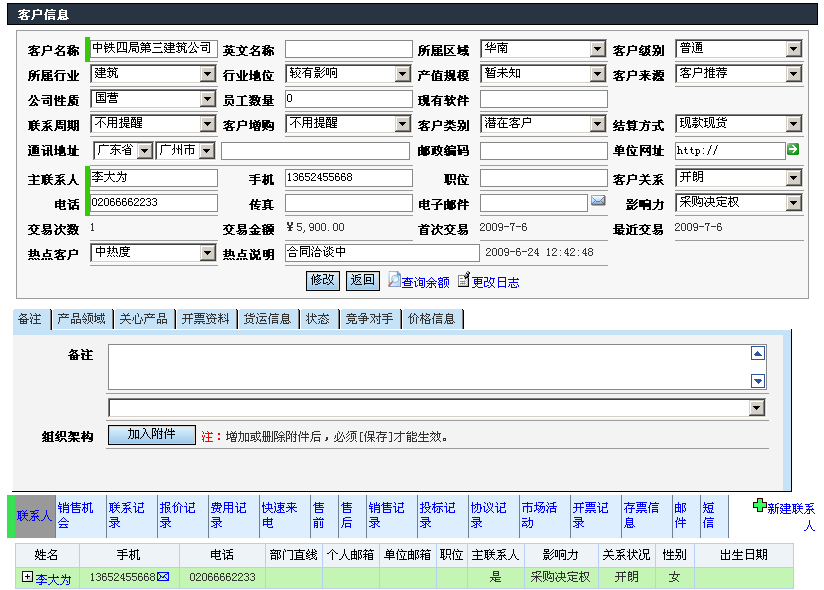Open the 协议记录 records tab

pyautogui.click(x=493, y=515)
